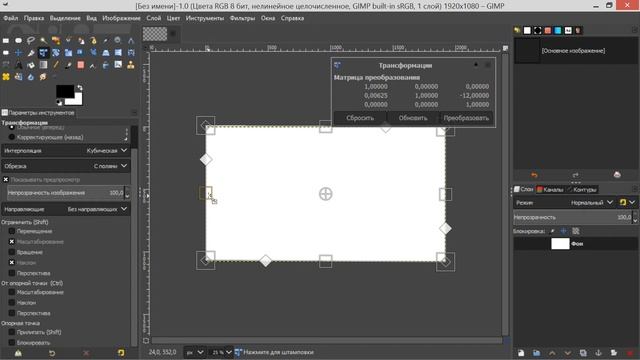The height and width of the screenshot is (360, 640).
Task: Open the Фильтры menu
Action: (242, 18)
